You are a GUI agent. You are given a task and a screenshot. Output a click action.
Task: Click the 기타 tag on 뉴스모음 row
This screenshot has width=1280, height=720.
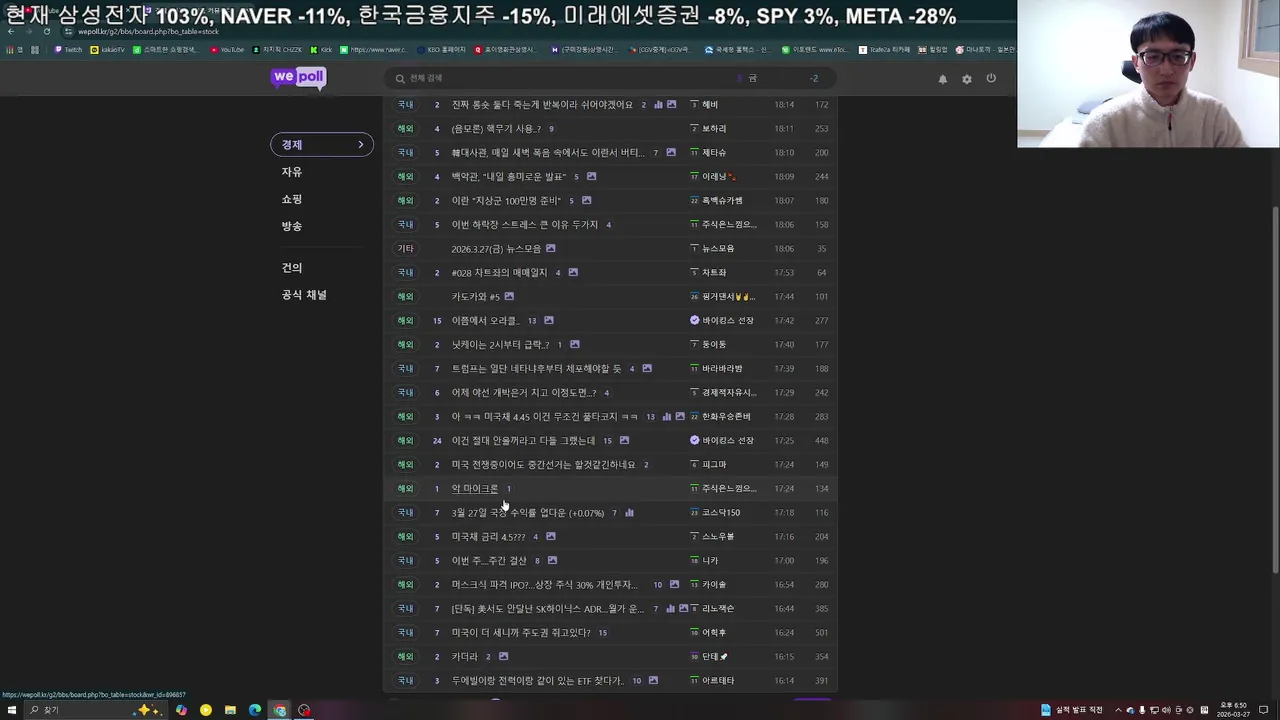coord(405,248)
